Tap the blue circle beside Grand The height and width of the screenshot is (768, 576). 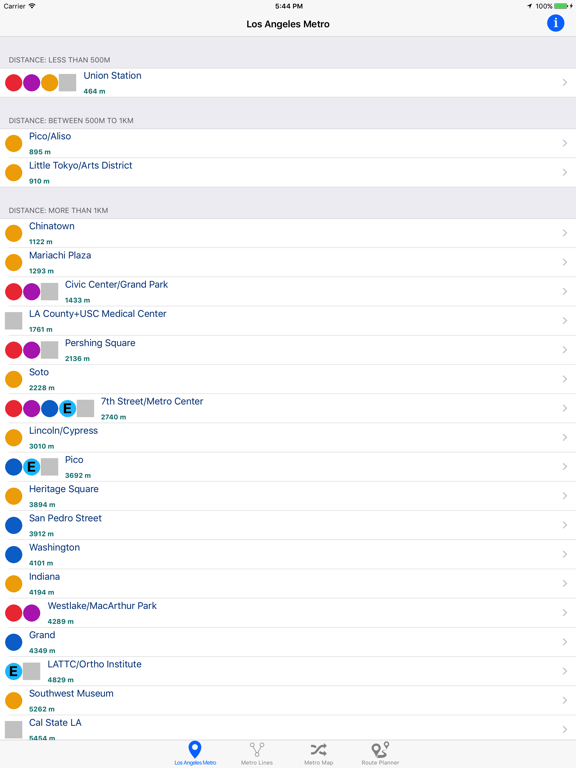click(x=14, y=642)
